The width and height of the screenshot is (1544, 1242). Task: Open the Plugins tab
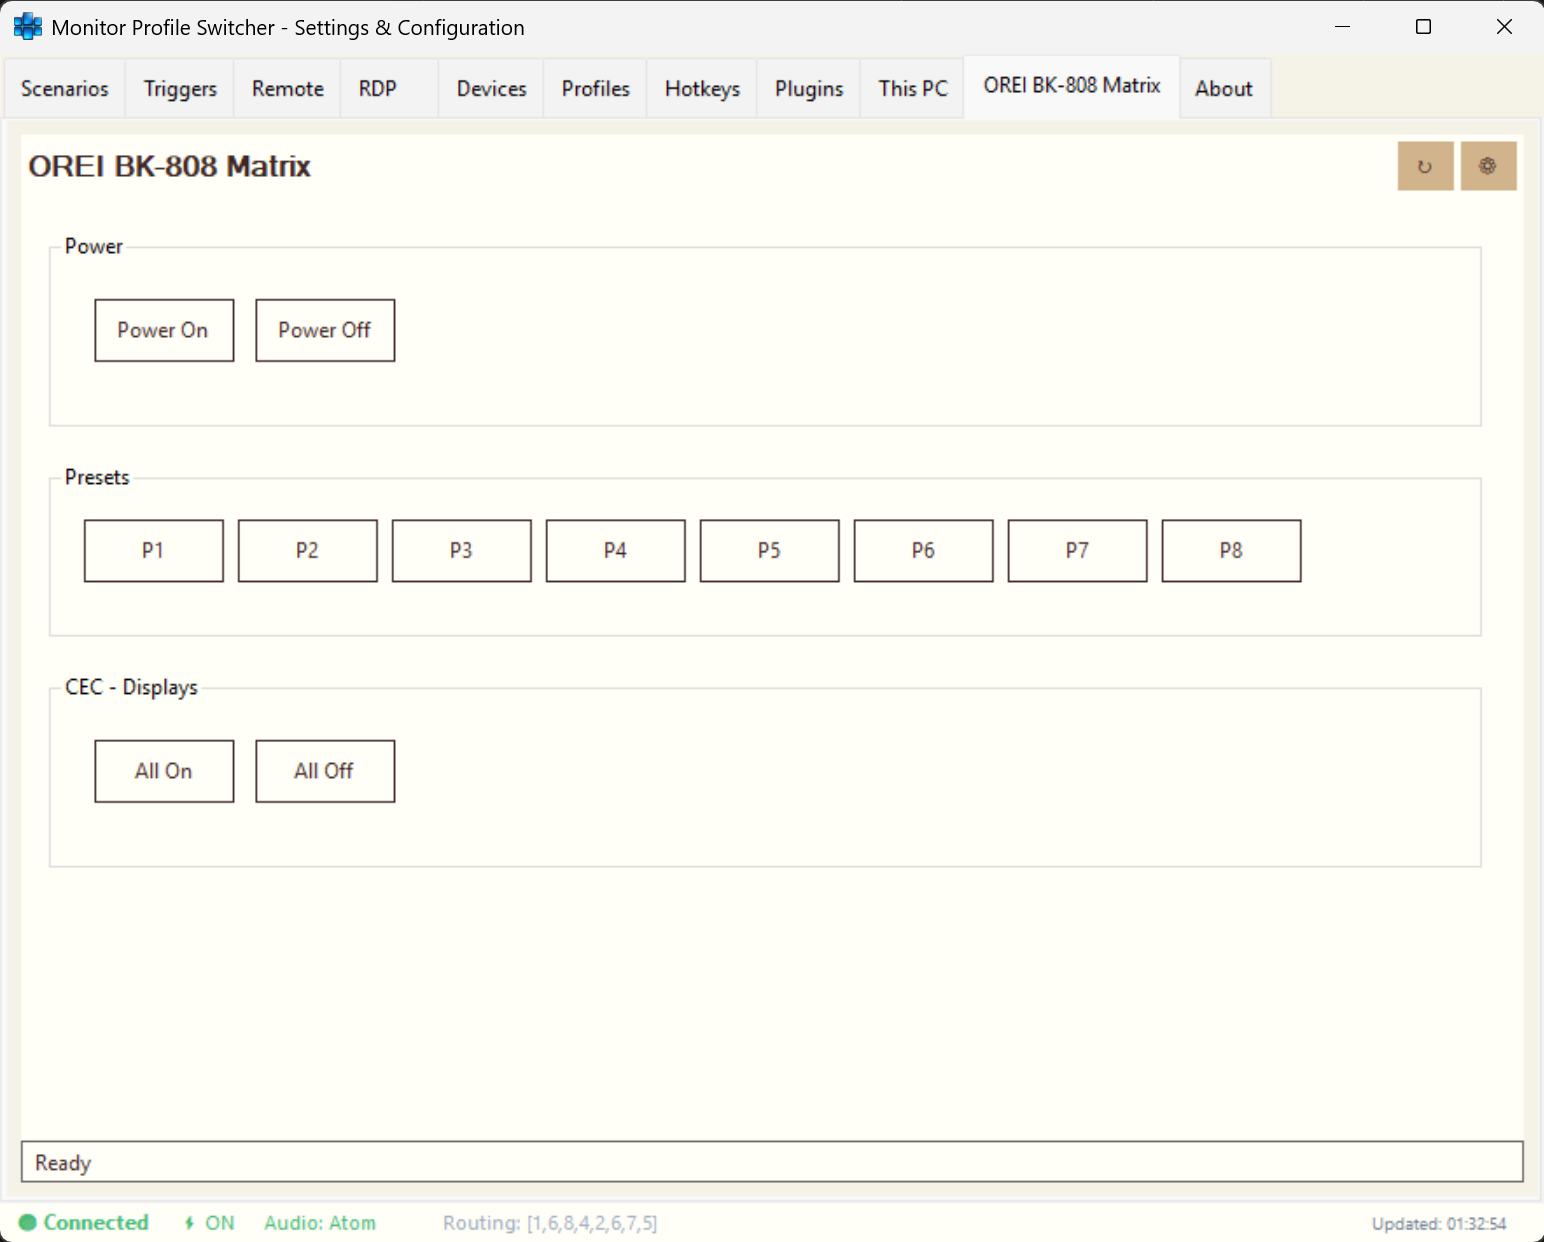coord(808,88)
